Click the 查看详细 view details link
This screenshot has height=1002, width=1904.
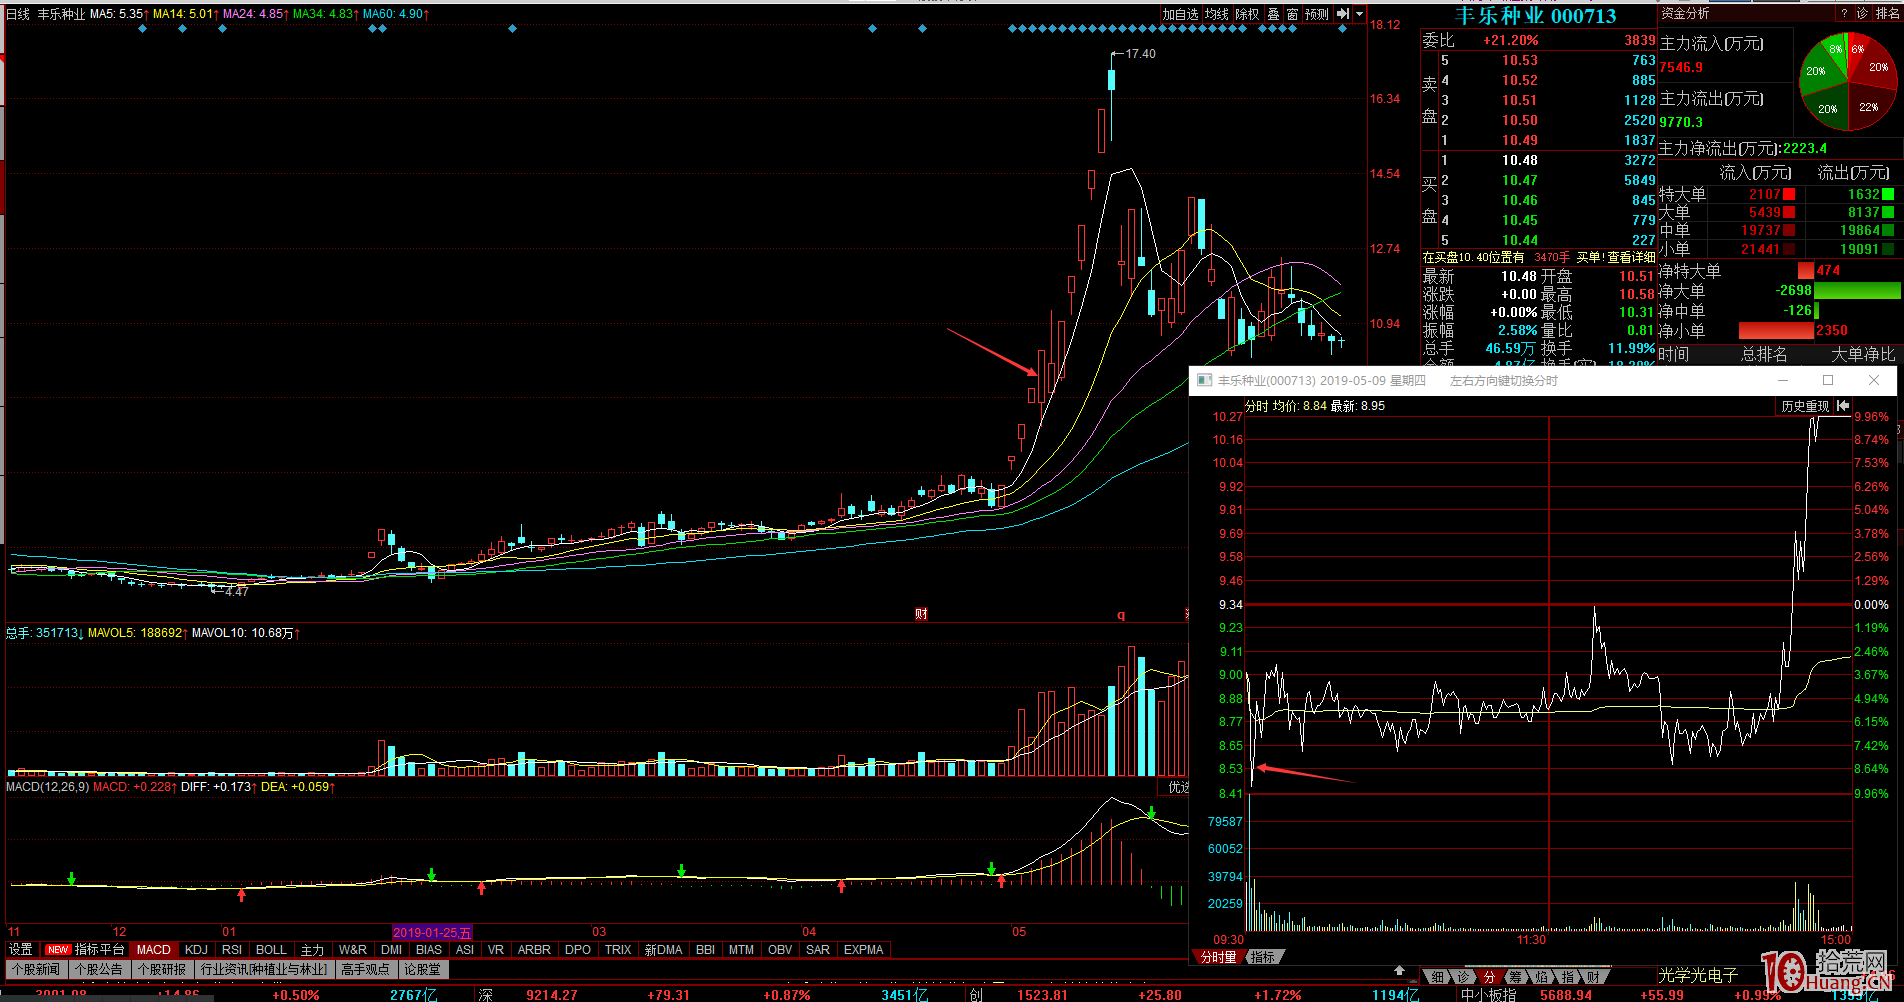point(1631,257)
